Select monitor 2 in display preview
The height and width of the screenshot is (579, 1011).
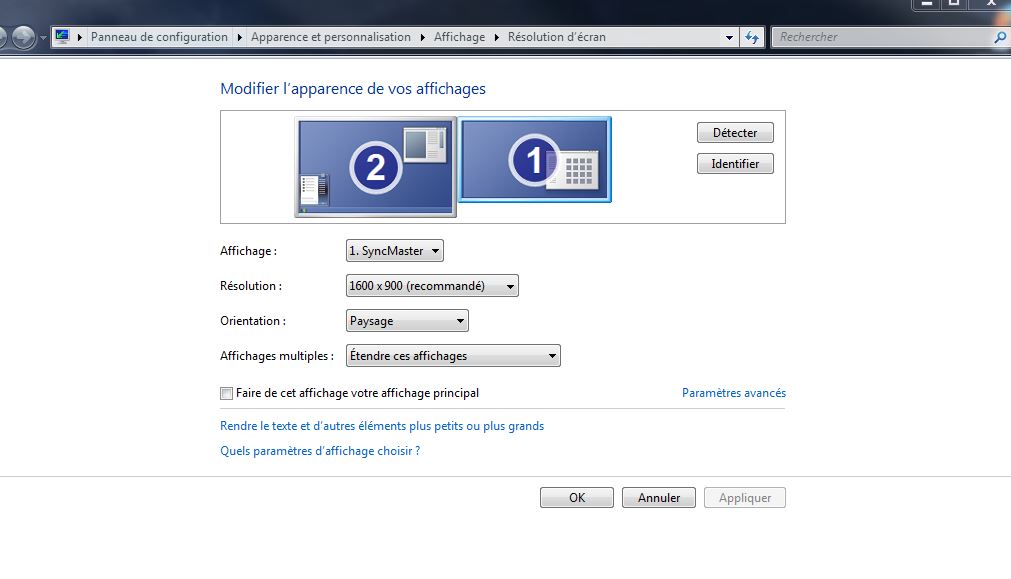pos(375,166)
